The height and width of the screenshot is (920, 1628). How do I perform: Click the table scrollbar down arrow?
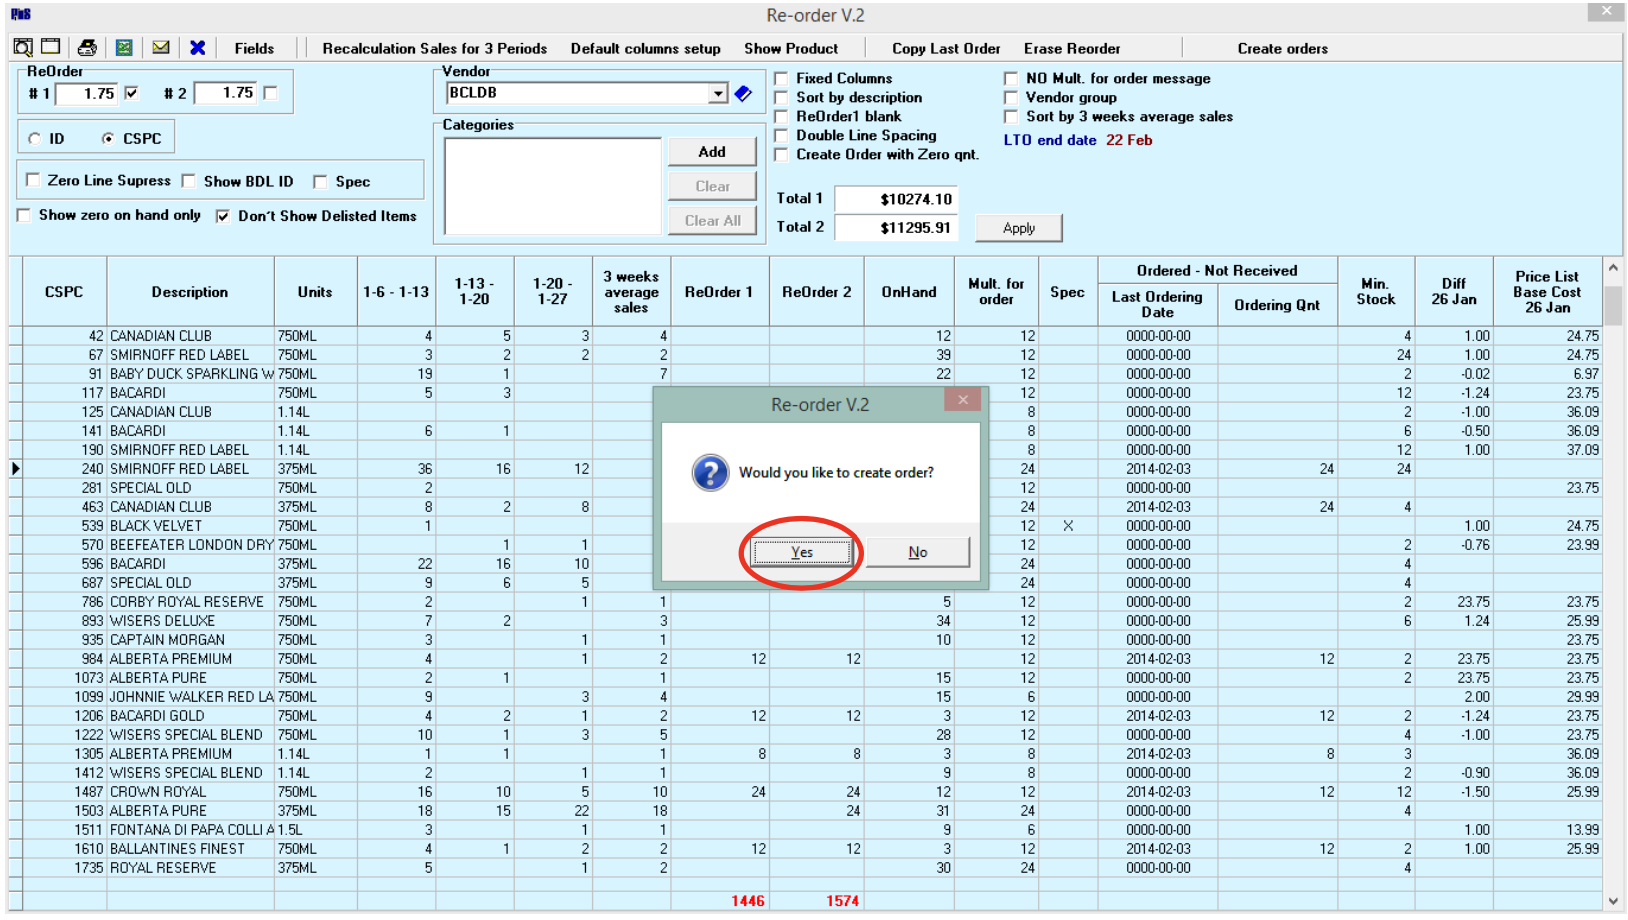click(1612, 901)
